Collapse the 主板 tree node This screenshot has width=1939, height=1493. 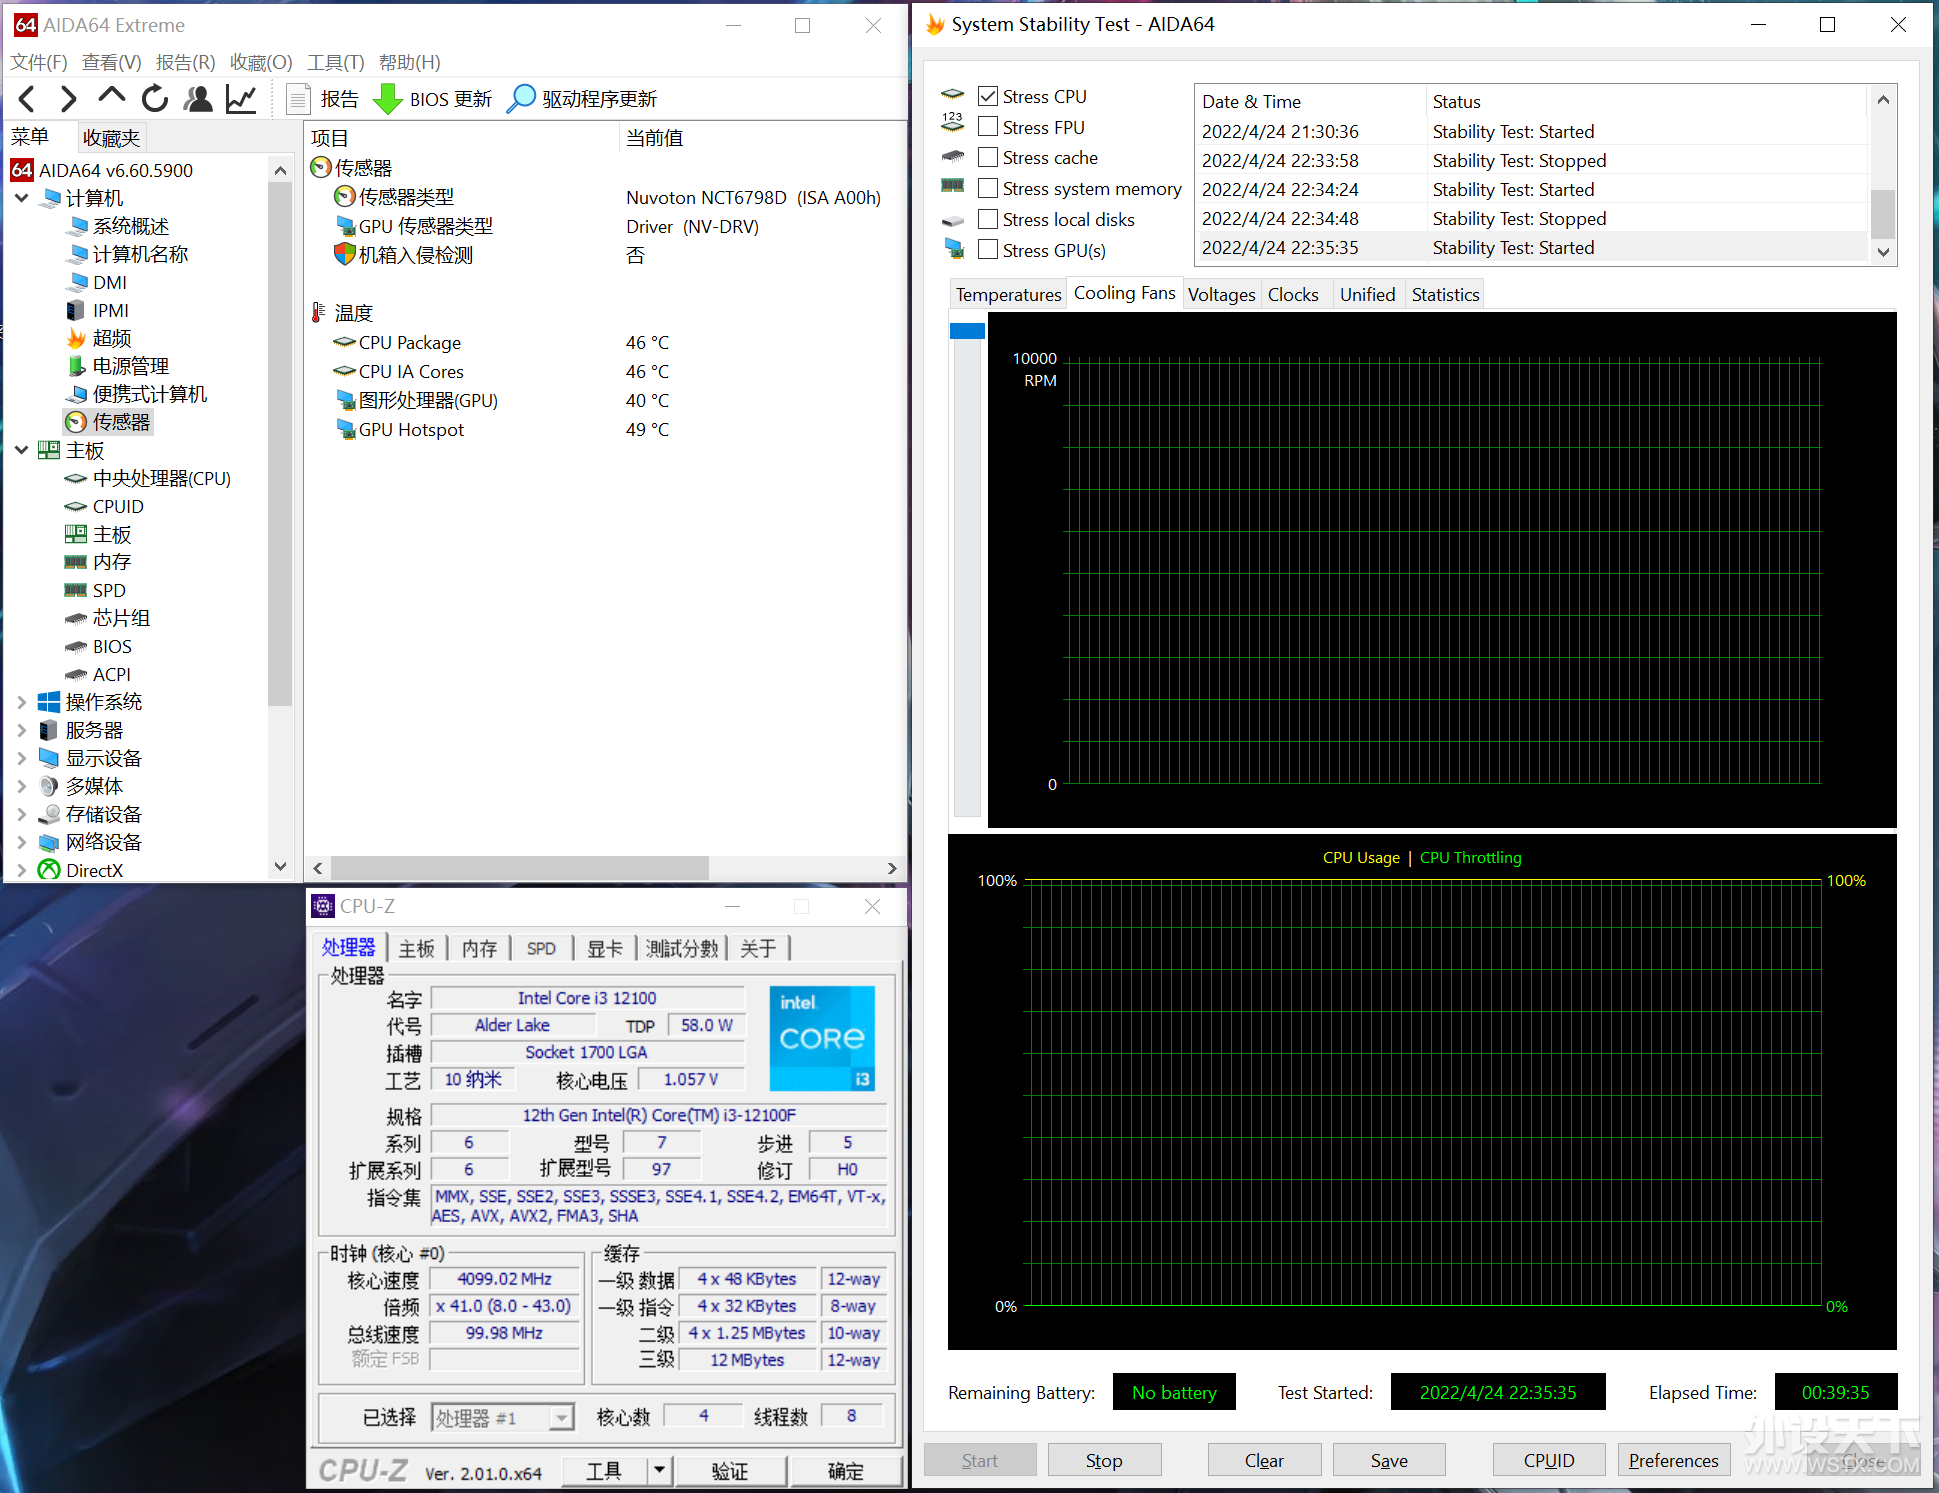pyautogui.click(x=22, y=450)
